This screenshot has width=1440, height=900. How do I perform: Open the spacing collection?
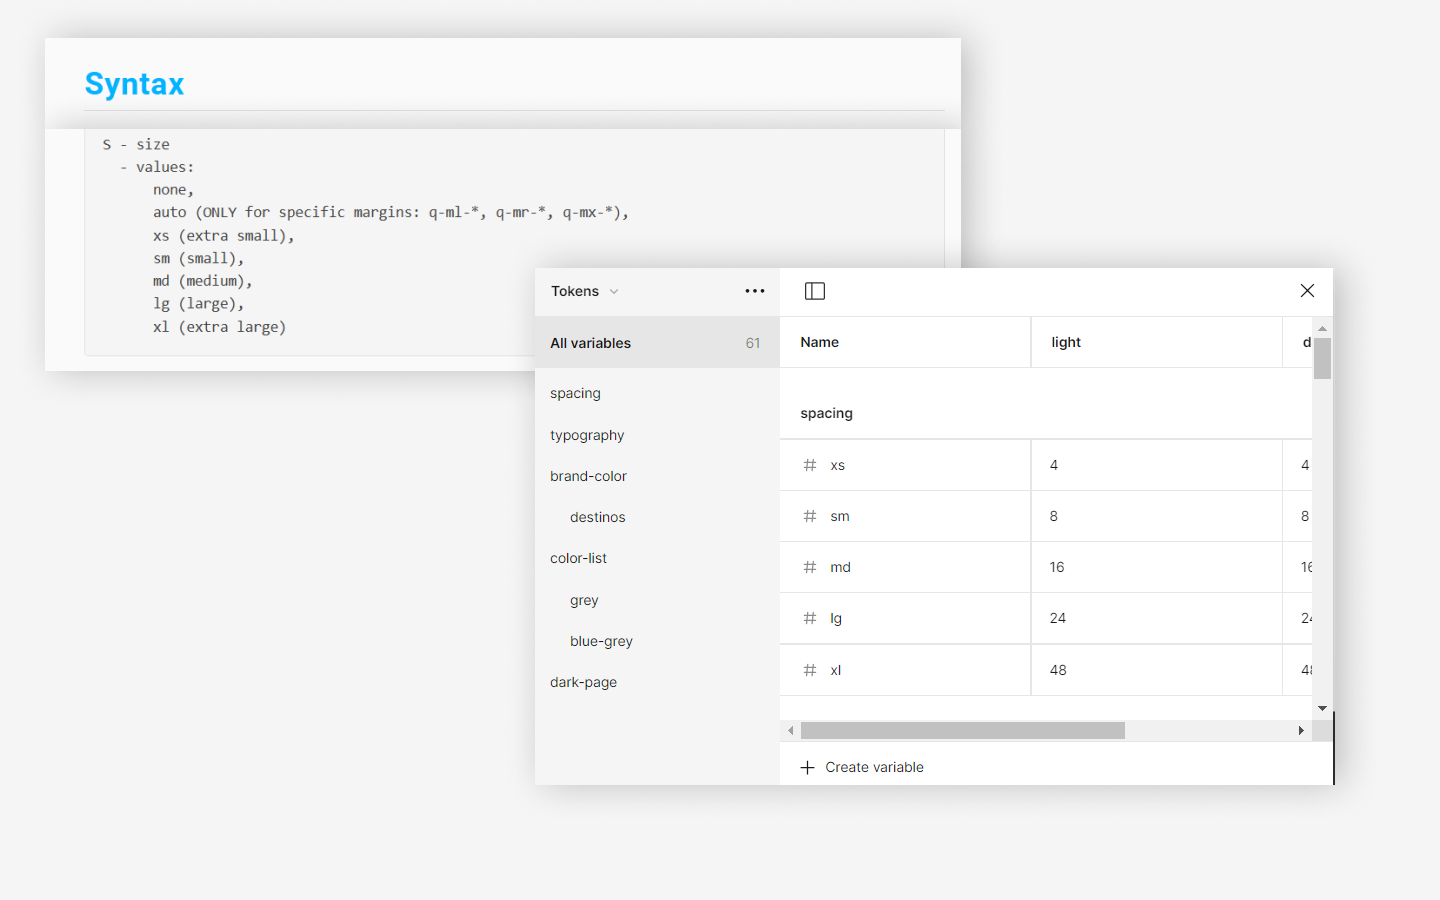tap(575, 393)
